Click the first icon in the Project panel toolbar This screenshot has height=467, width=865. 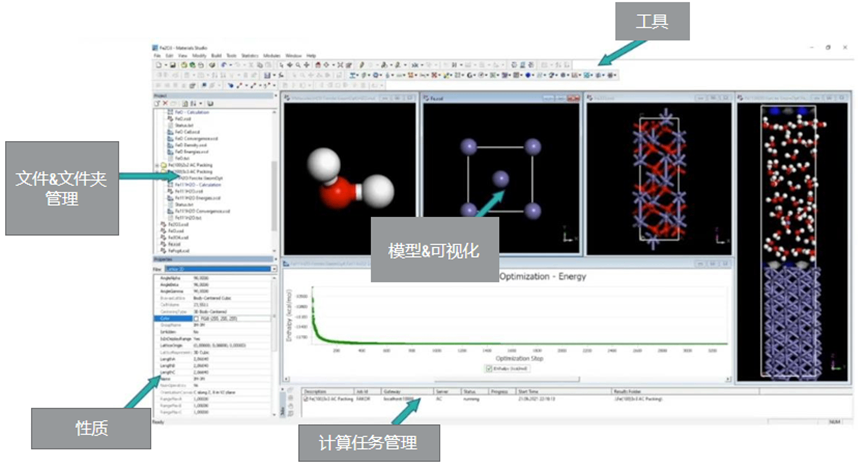point(157,103)
